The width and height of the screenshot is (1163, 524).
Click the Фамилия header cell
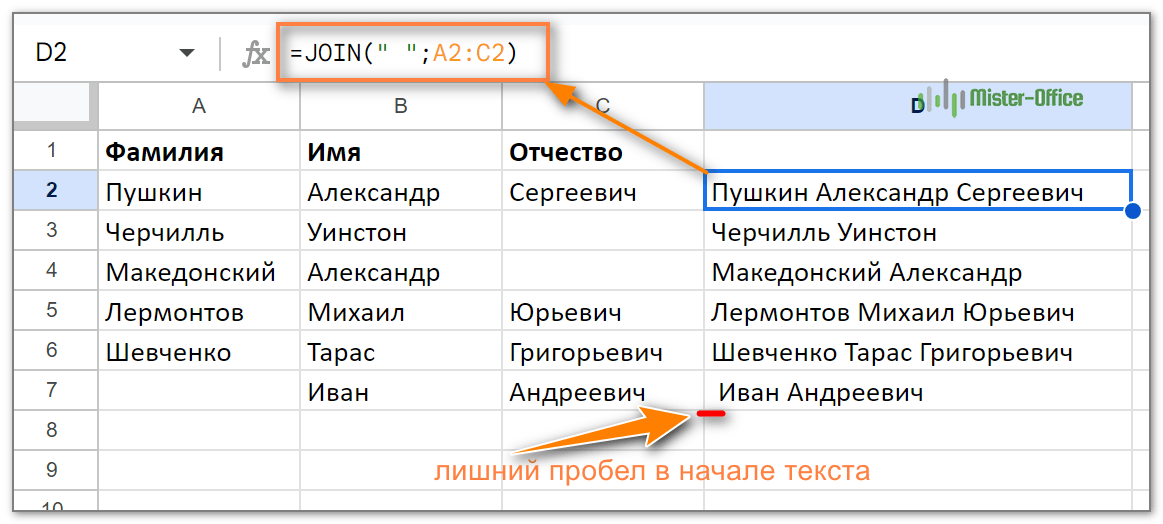[x=199, y=151]
